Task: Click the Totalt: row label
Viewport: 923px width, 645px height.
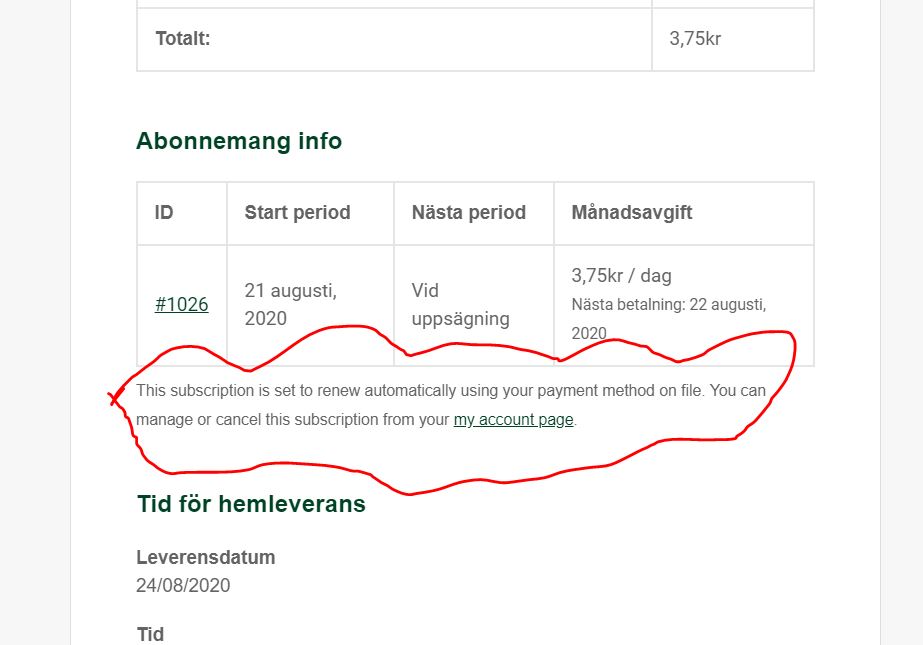Action: [182, 39]
